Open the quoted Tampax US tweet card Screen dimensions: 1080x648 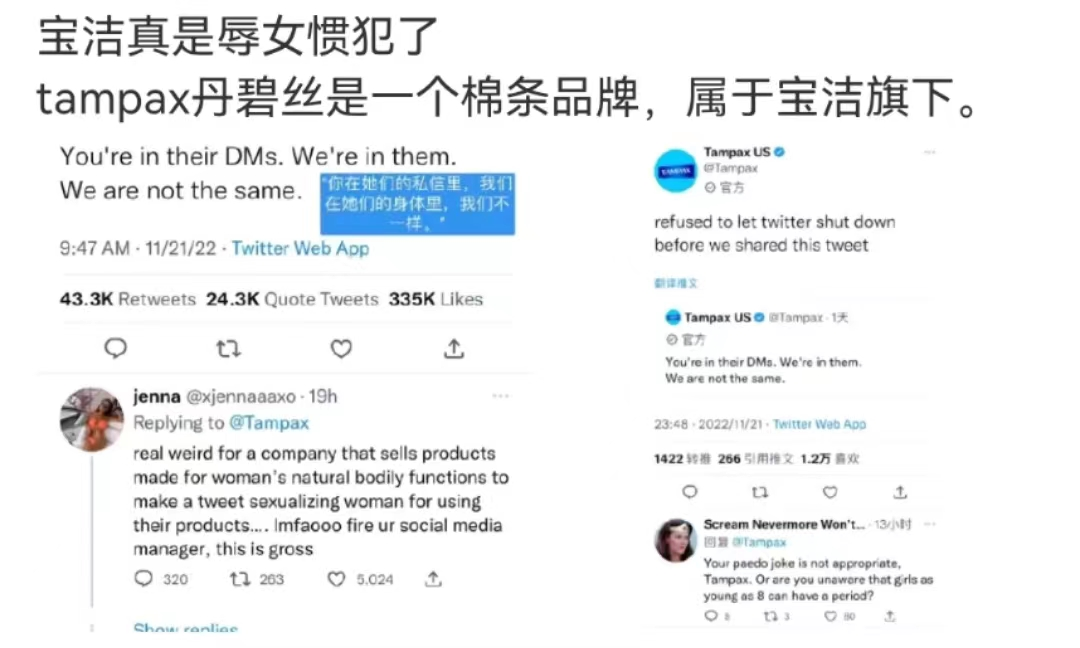pyautogui.click(x=792, y=348)
